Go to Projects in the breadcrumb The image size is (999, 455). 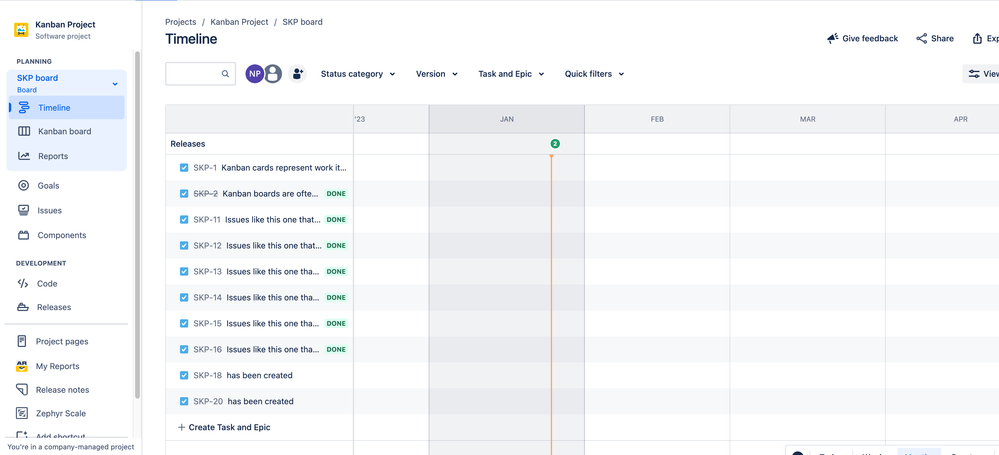[181, 22]
